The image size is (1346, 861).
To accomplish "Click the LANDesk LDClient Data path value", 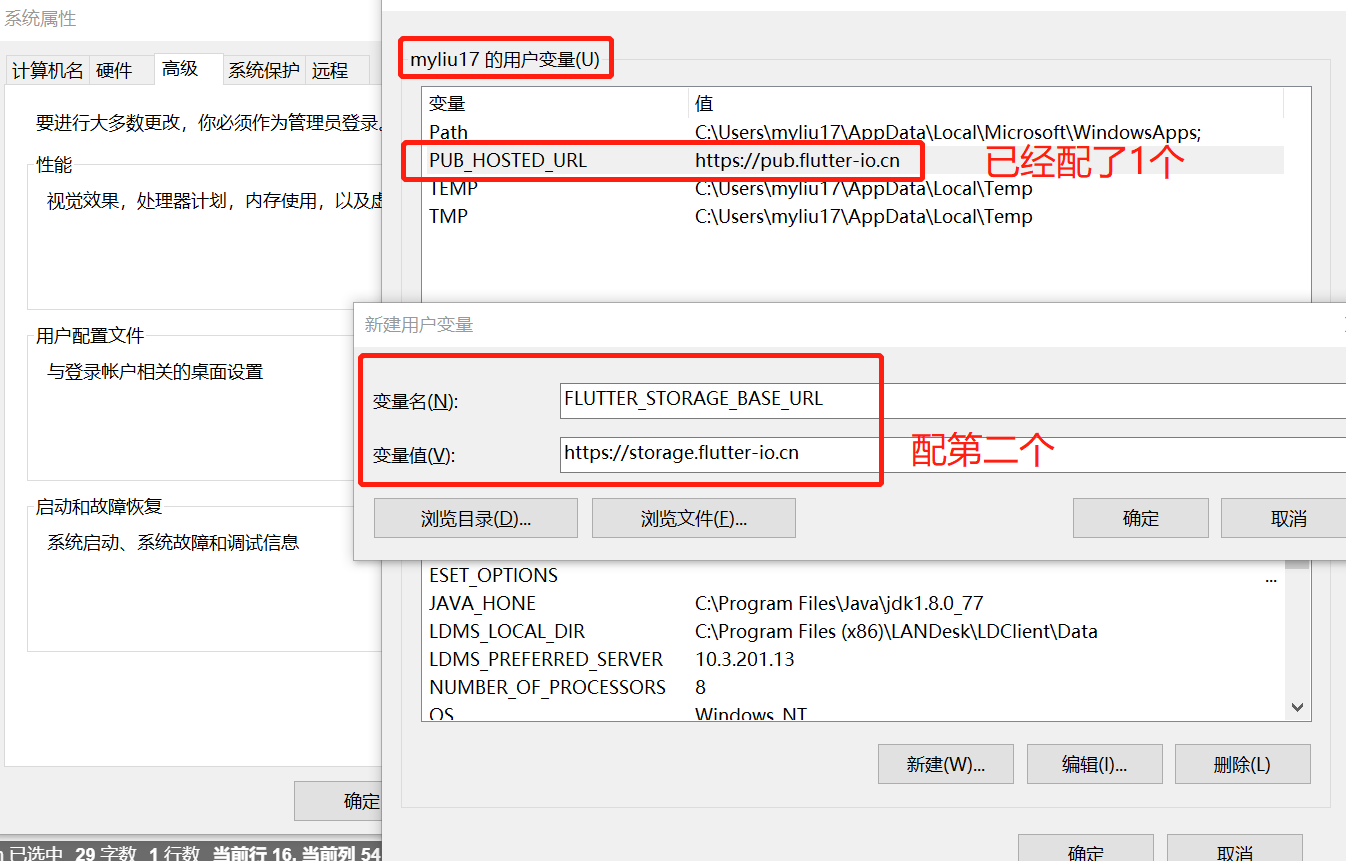I will click(x=896, y=631).
